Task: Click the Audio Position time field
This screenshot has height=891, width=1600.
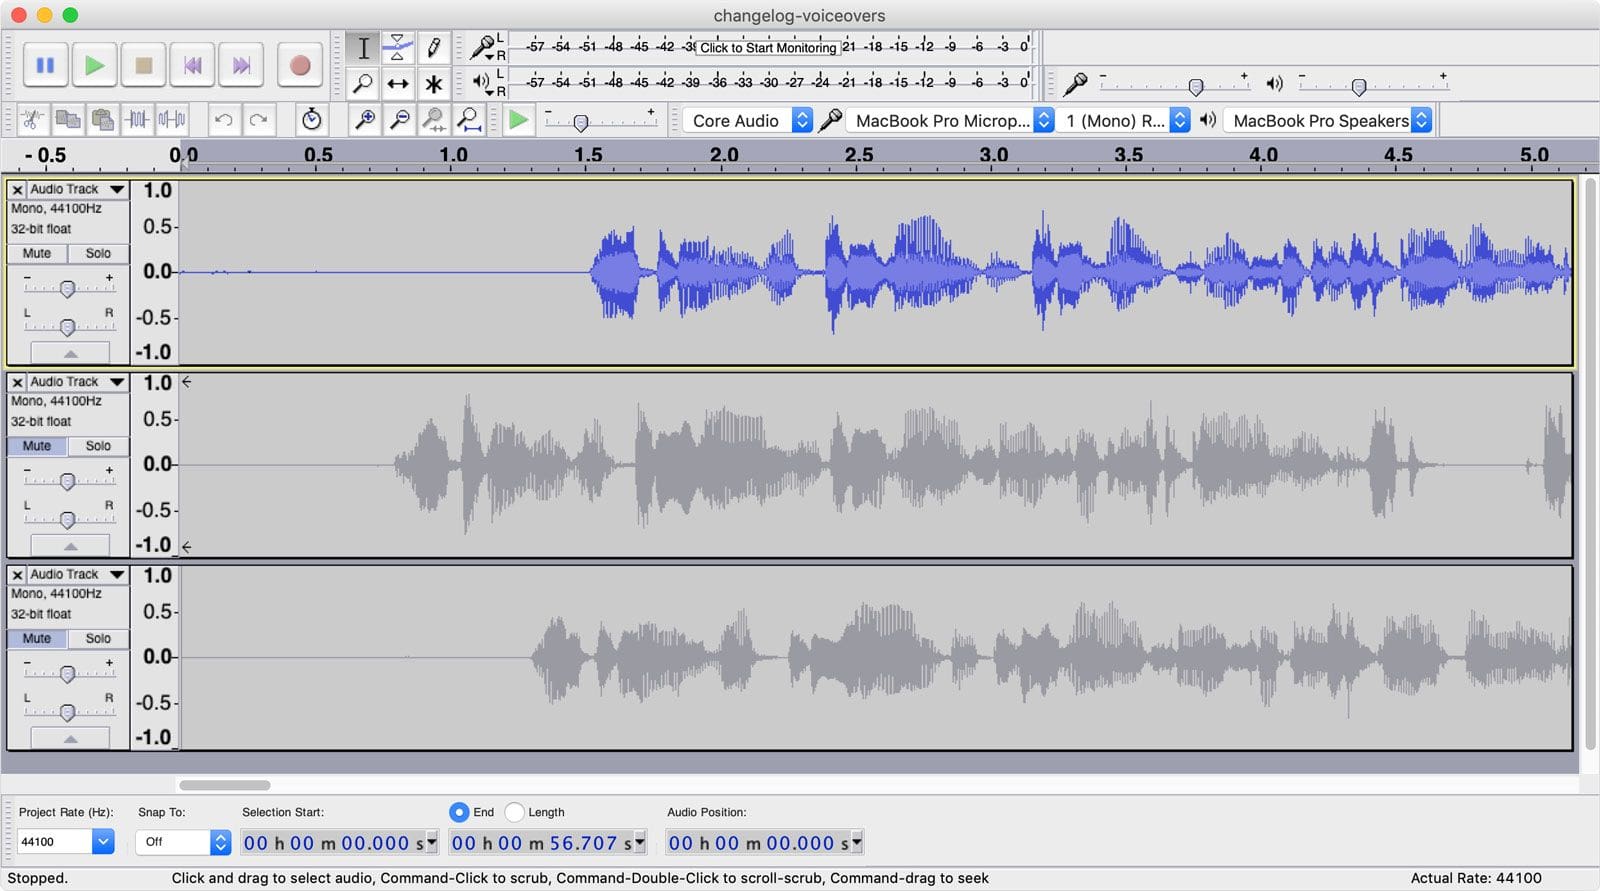Action: click(x=764, y=843)
